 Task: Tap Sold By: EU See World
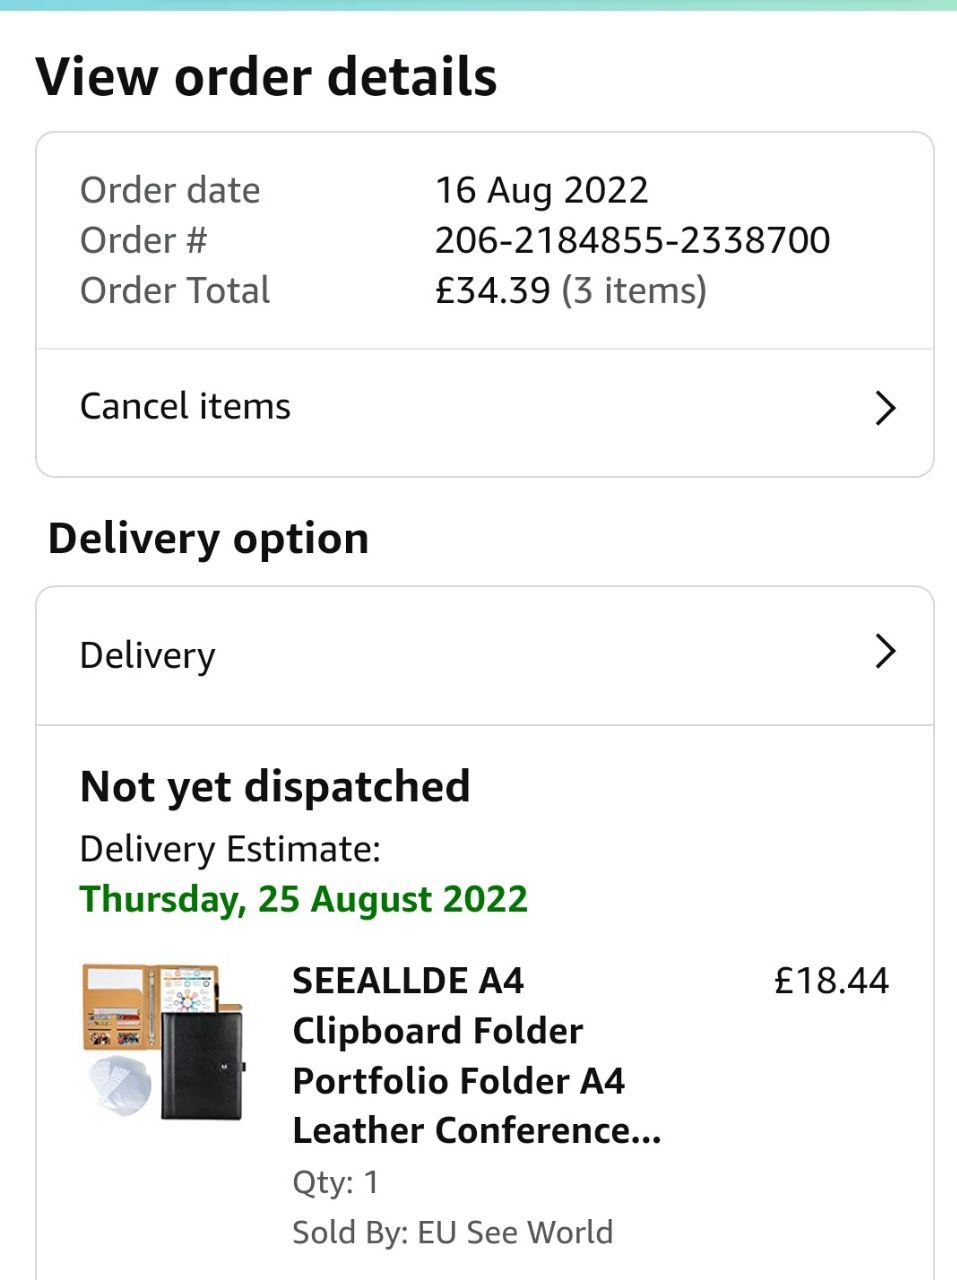click(452, 1232)
